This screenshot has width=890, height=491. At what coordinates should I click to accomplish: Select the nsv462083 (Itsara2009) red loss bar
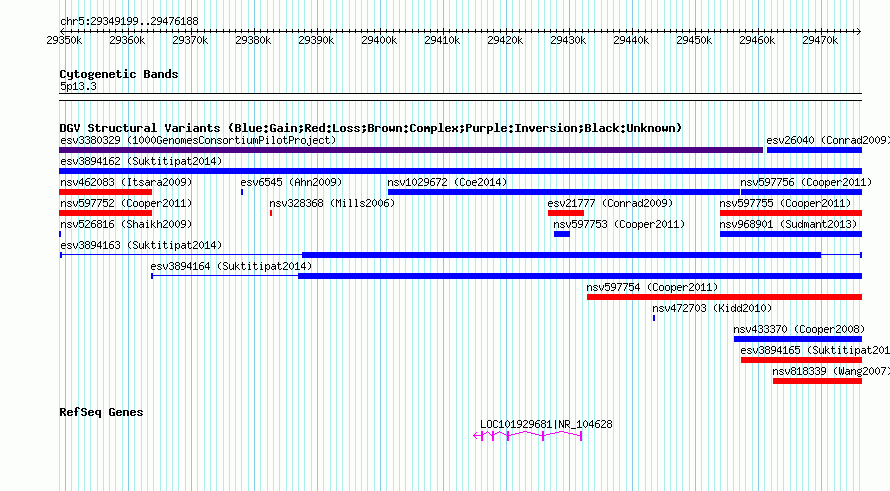106,192
